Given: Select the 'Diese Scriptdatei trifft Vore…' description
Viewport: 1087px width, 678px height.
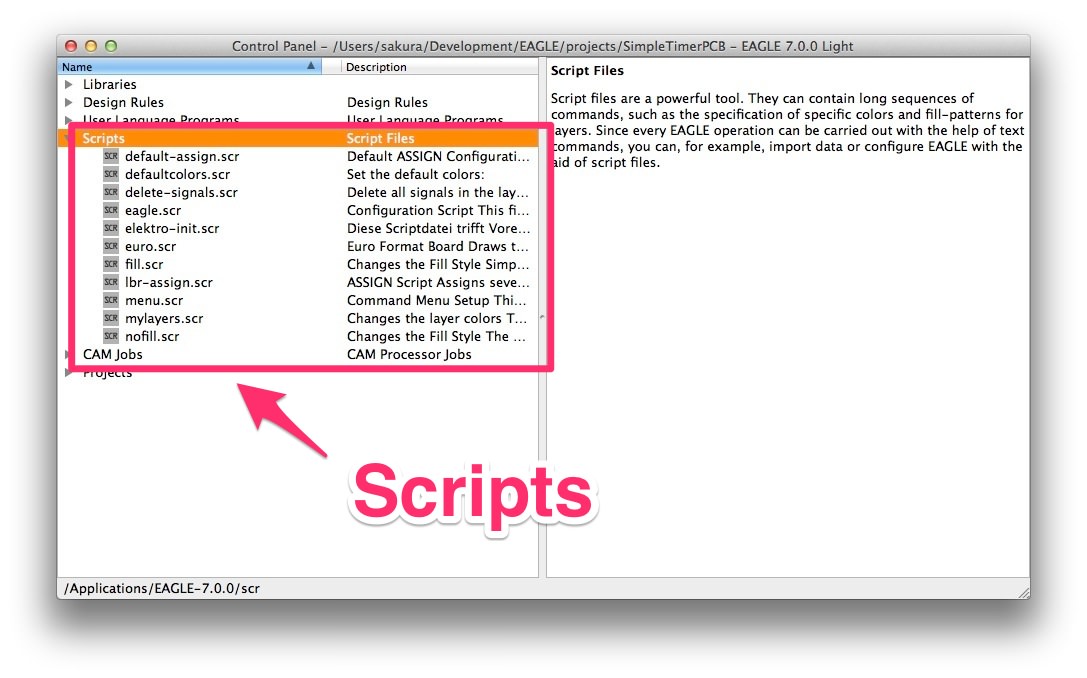Looking at the screenshot, I should pos(438,229).
